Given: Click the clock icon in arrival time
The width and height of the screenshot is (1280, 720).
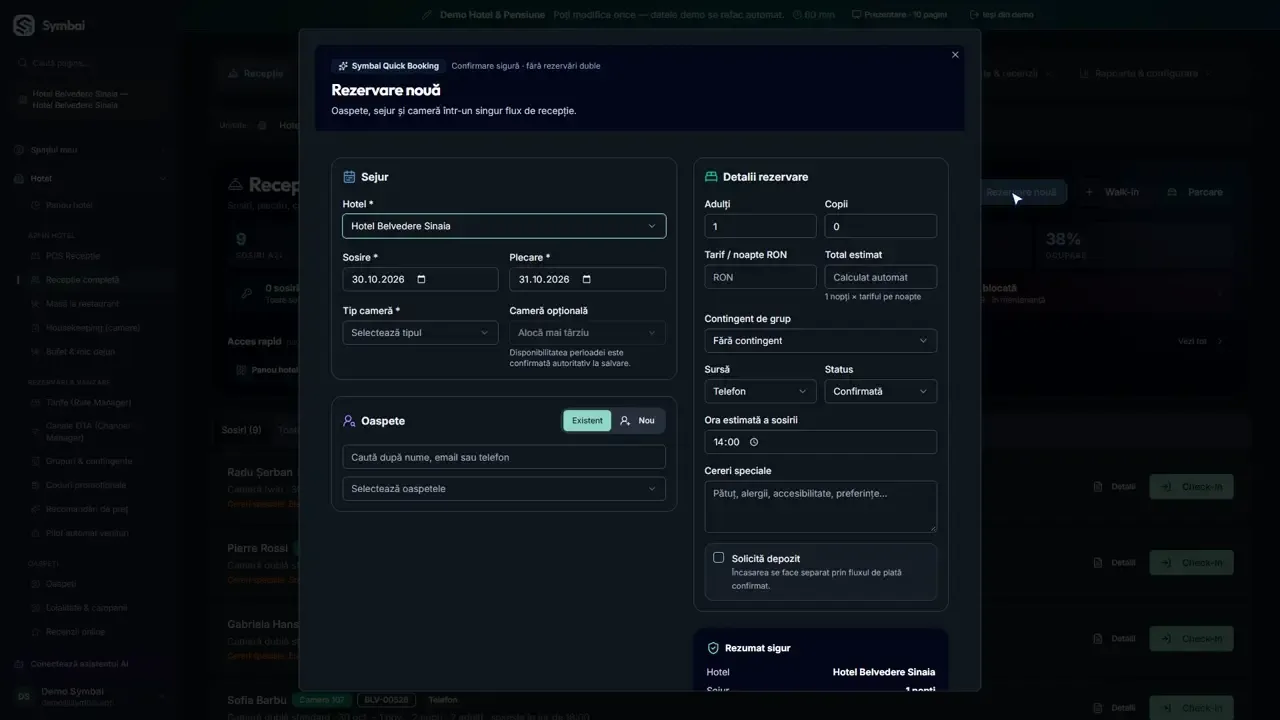Looking at the screenshot, I should [754, 442].
